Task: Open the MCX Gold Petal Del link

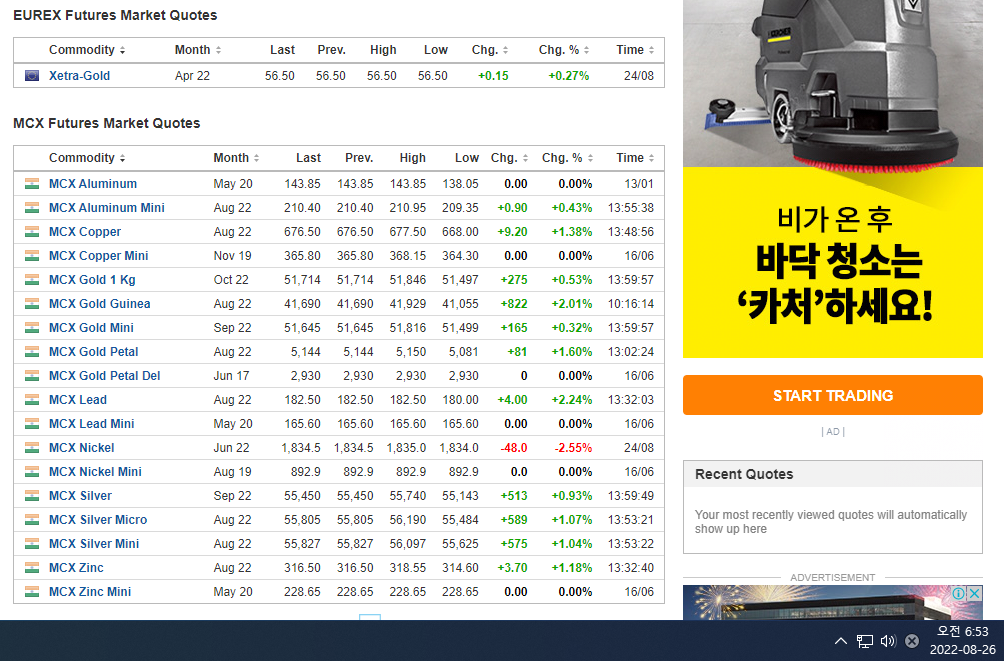Action: [x=105, y=376]
